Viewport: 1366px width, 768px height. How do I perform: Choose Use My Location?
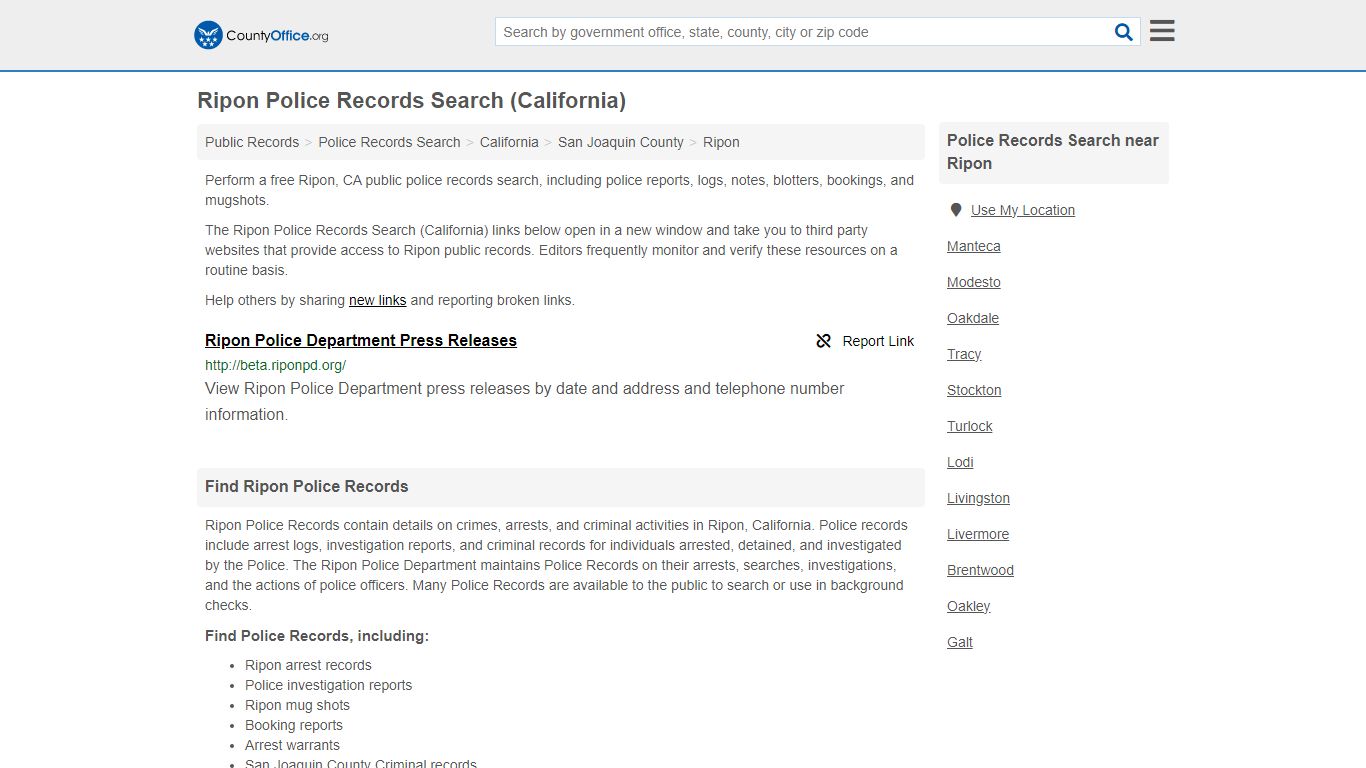tap(1023, 210)
